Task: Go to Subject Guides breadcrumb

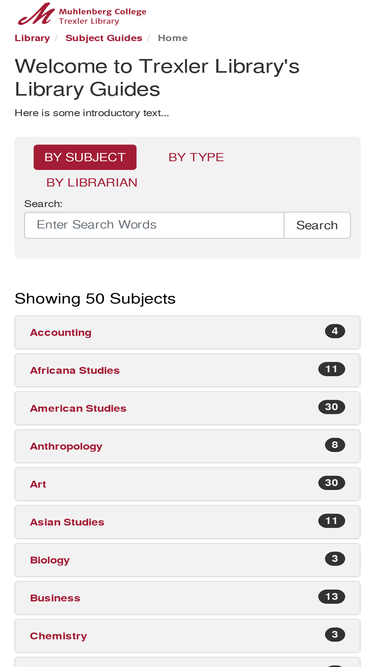Action: pos(103,38)
